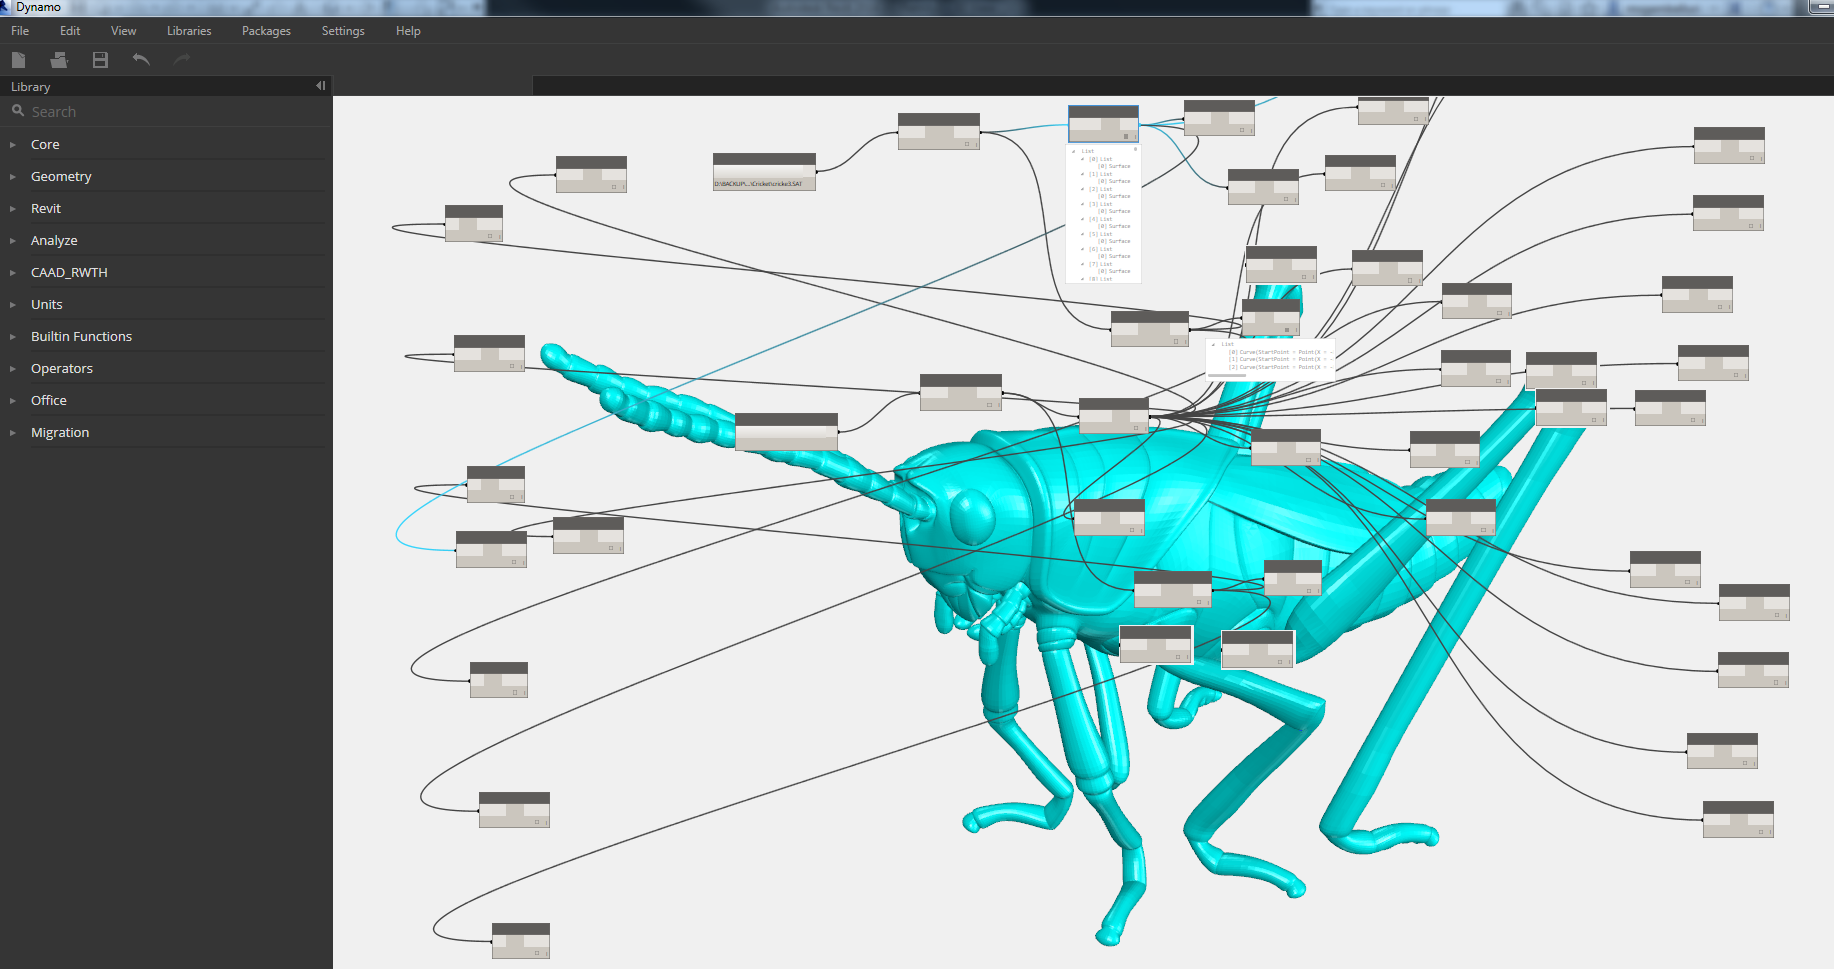The height and width of the screenshot is (969, 1834).
Task: Open the View menu
Action: coord(124,31)
